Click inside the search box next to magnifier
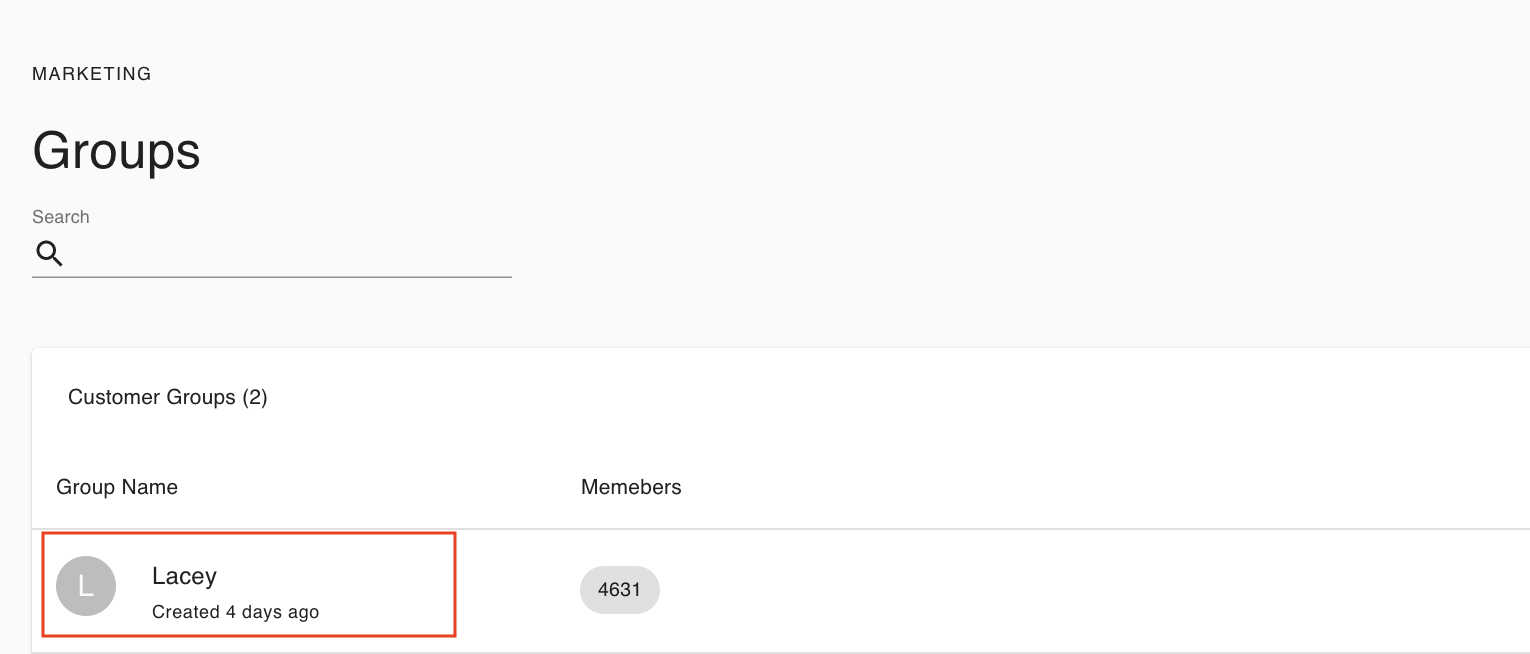Viewport: 1530px width, 654px height. point(290,254)
